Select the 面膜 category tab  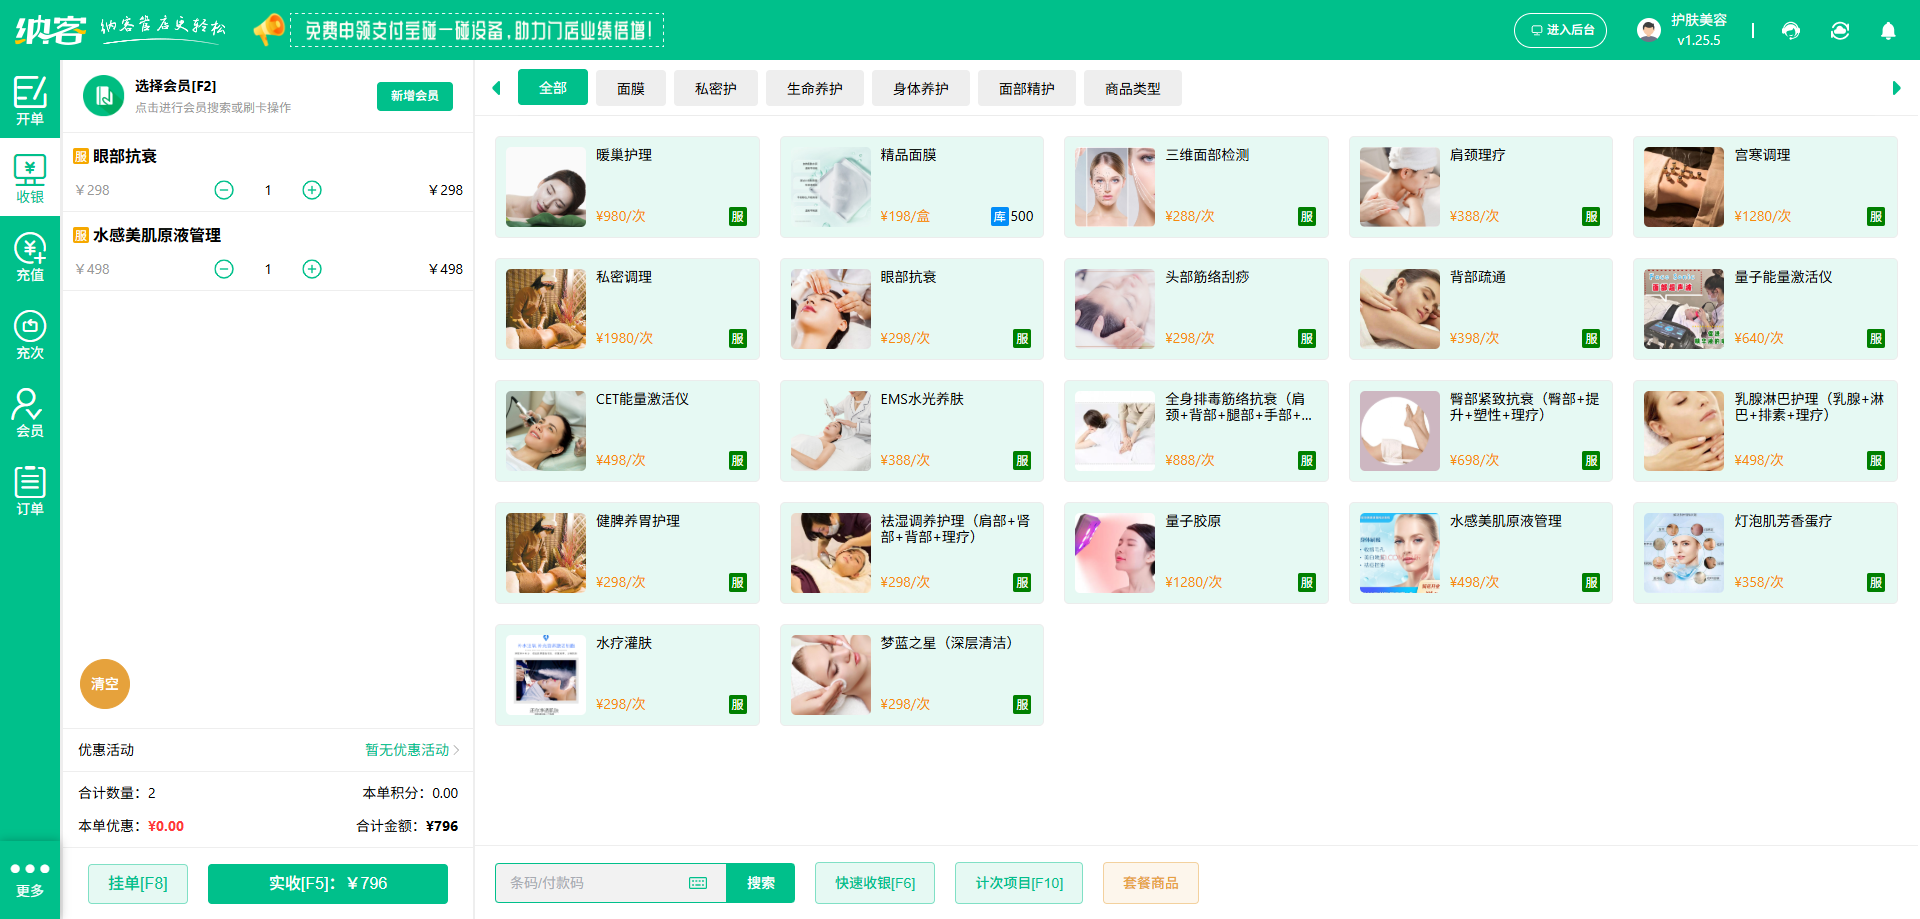click(x=631, y=88)
